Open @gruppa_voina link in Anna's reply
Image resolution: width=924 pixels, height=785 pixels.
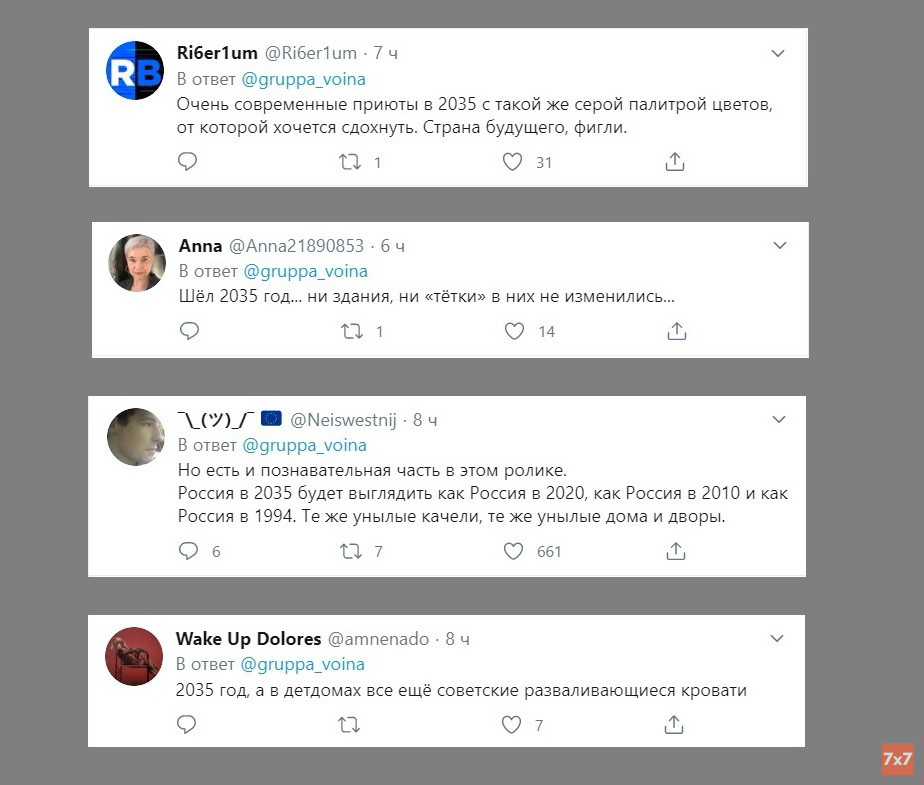click(x=305, y=271)
